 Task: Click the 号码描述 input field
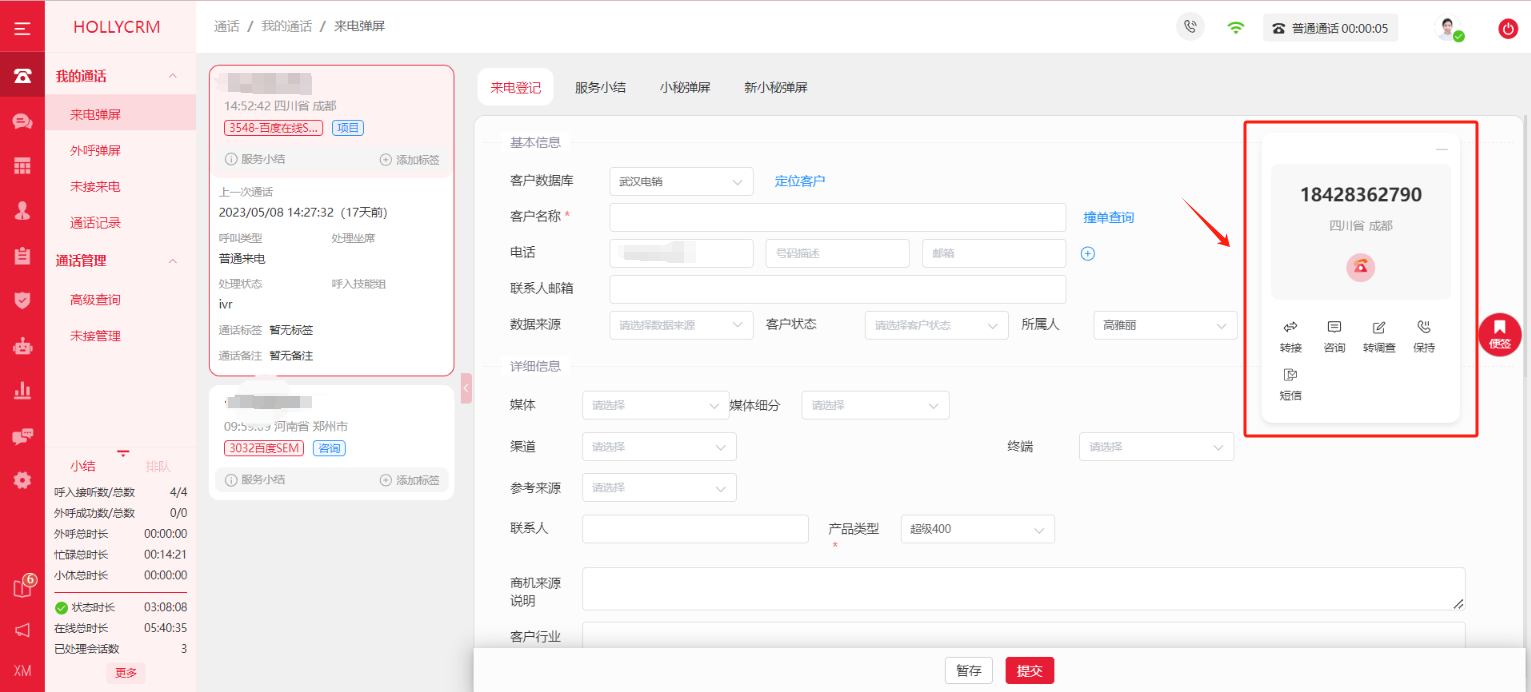[838, 253]
